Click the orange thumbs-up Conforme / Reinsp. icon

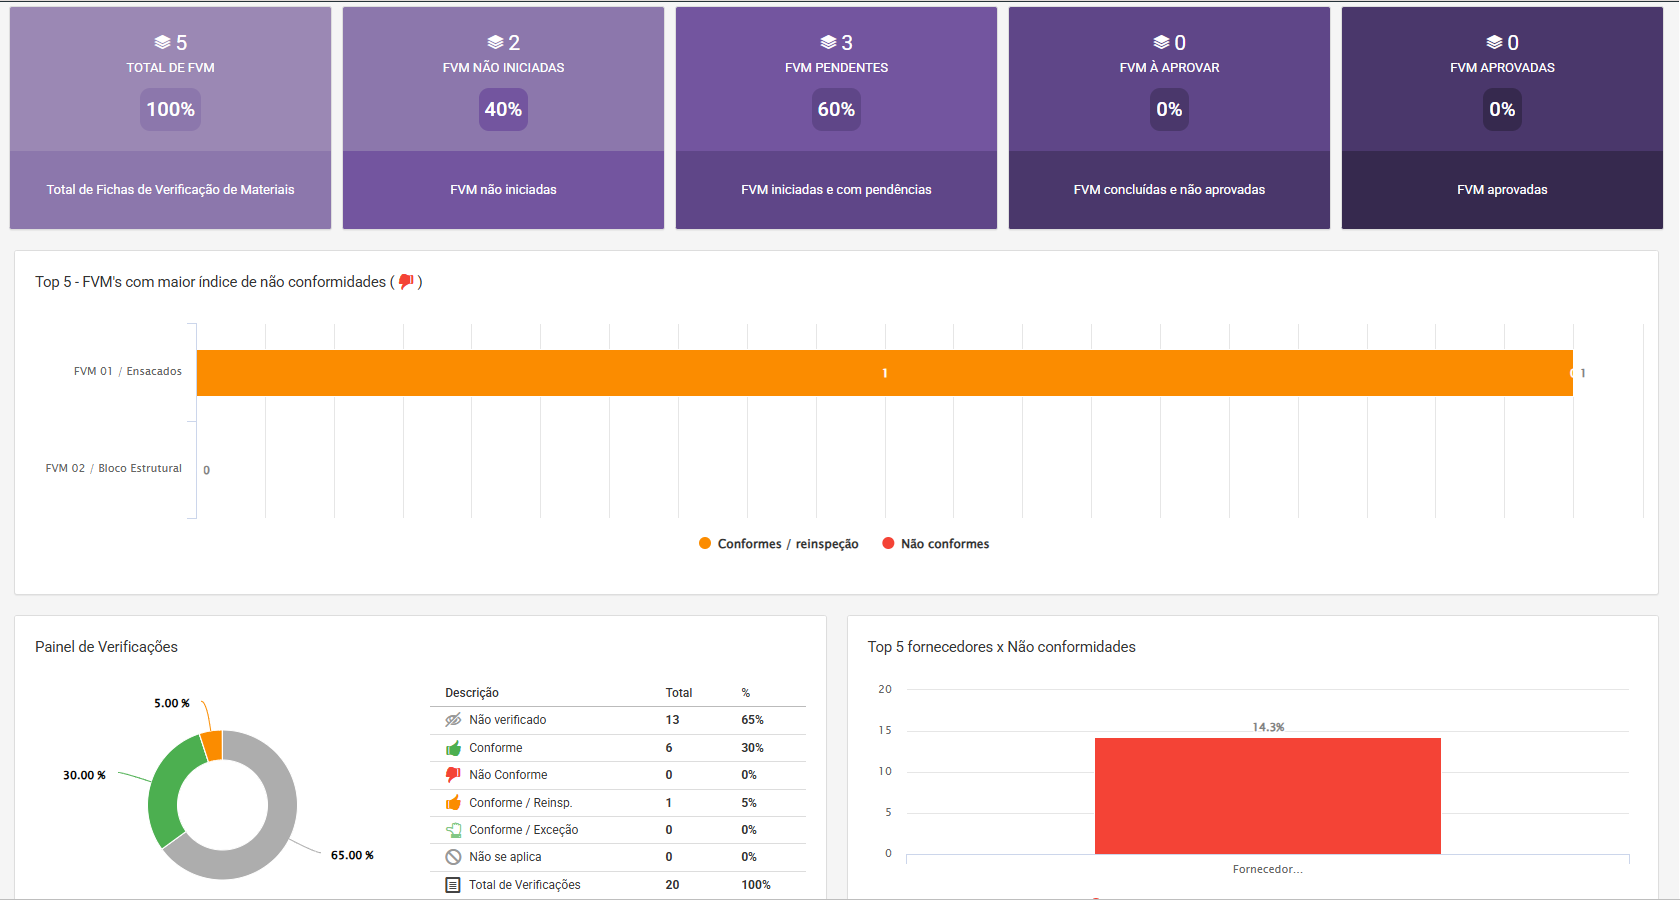point(453,802)
